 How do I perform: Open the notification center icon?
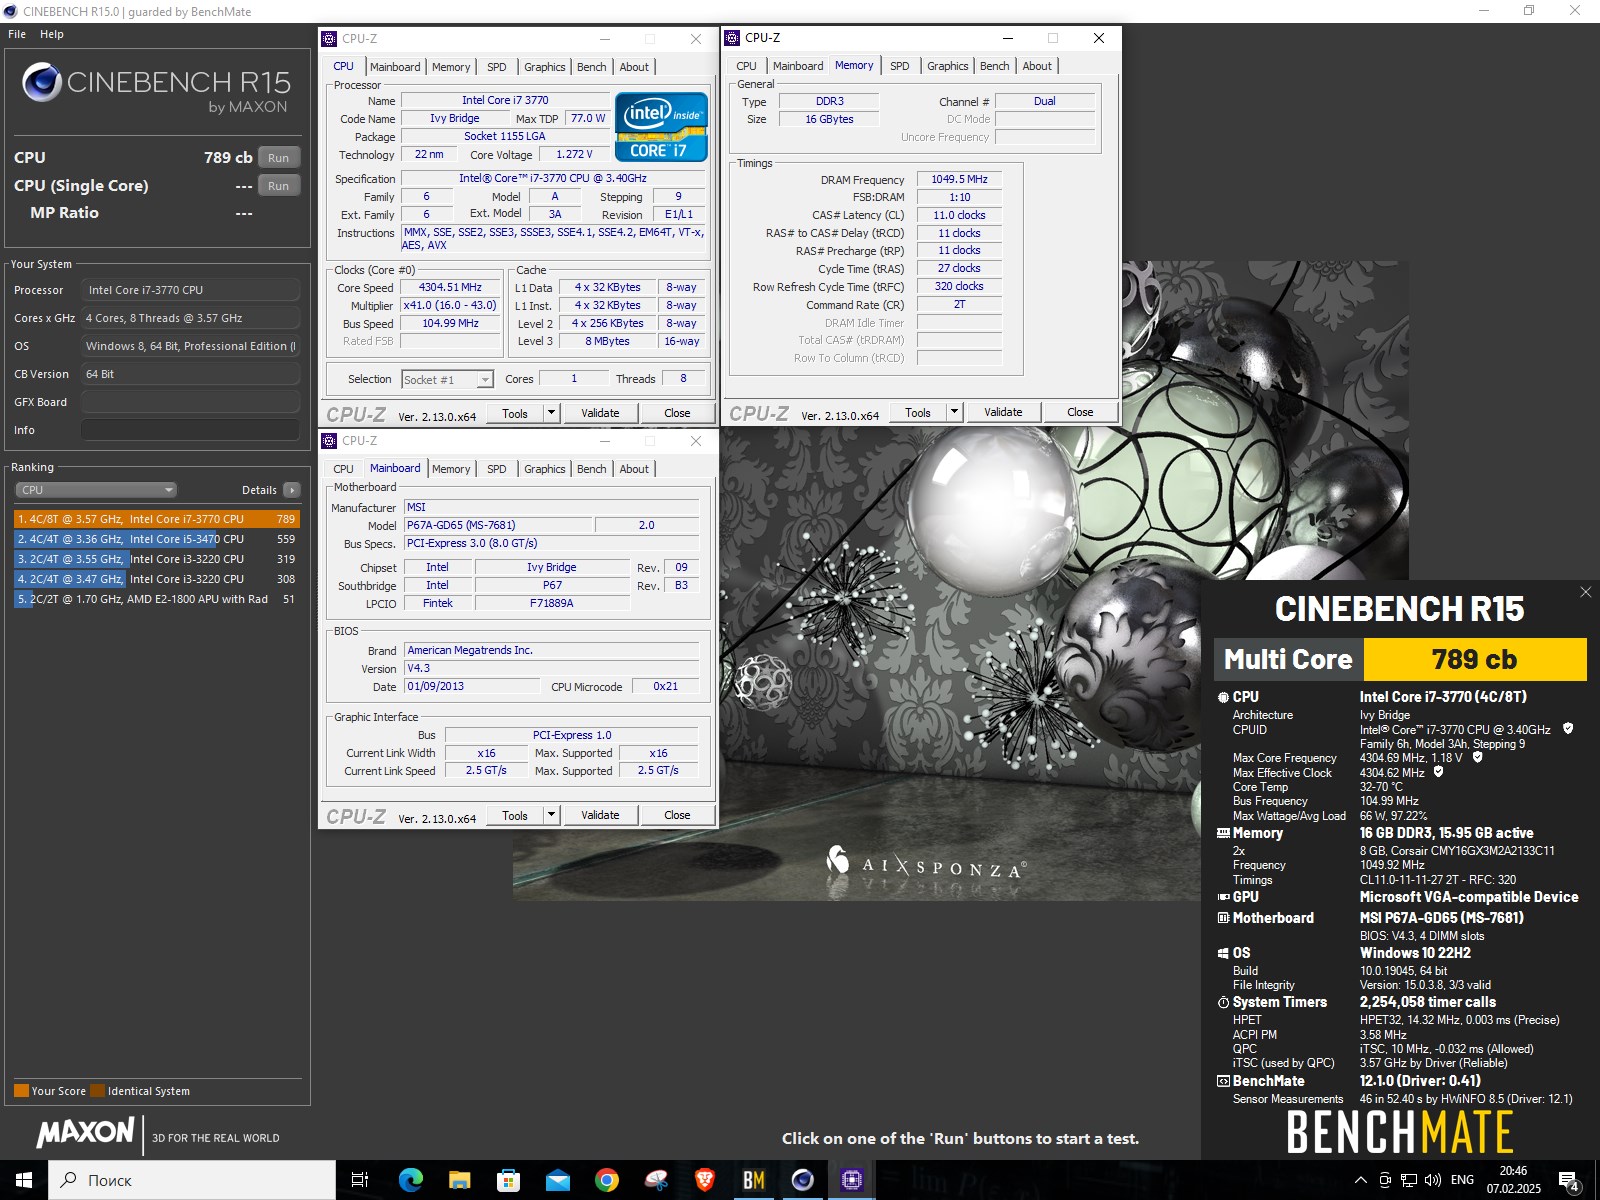pos(1569,1181)
